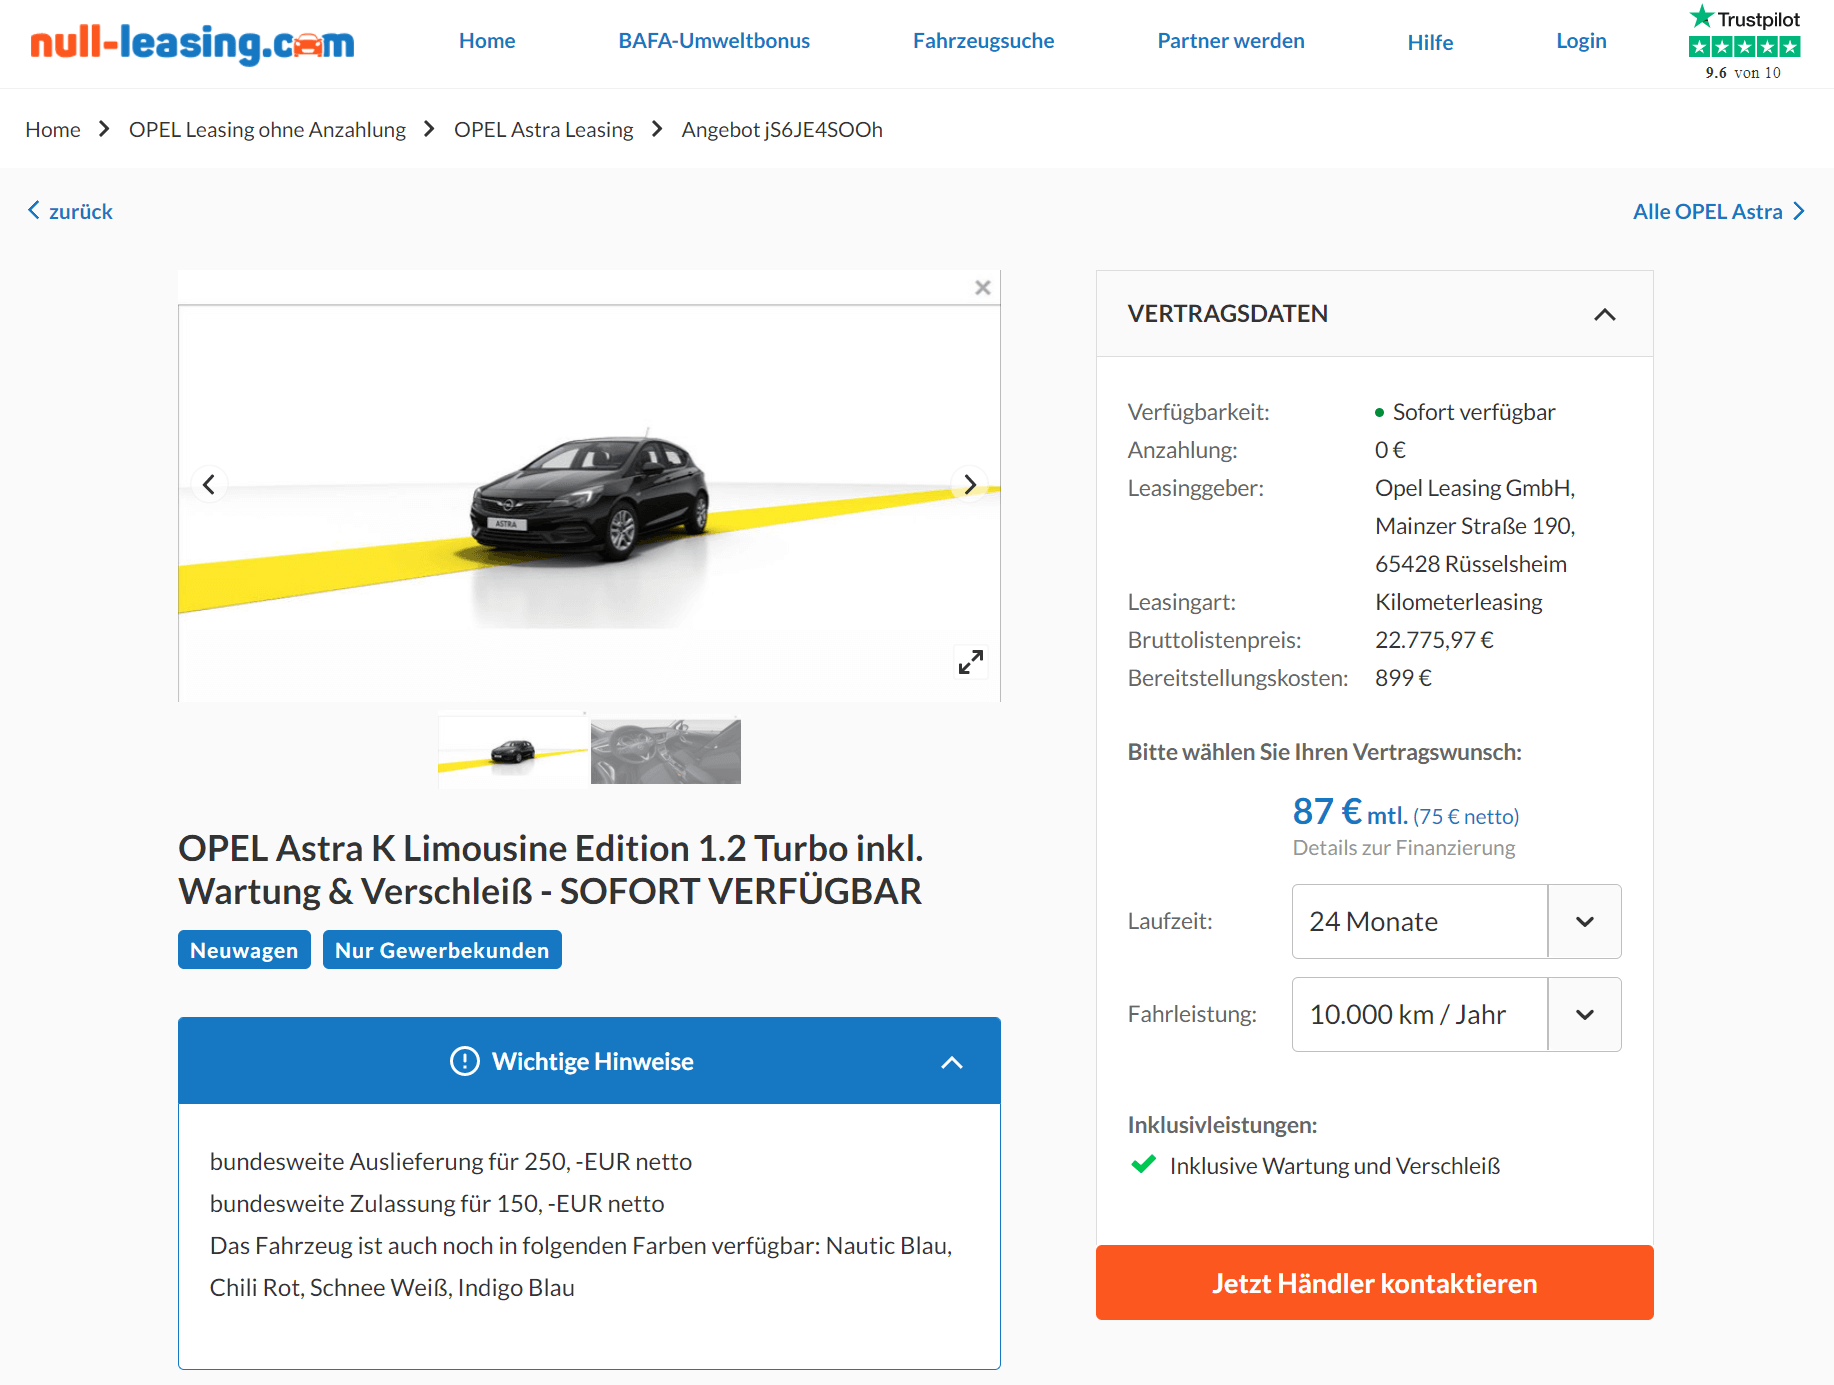
Task: Click the Inklusivleistungen heading
Action: (1222, 1125)
